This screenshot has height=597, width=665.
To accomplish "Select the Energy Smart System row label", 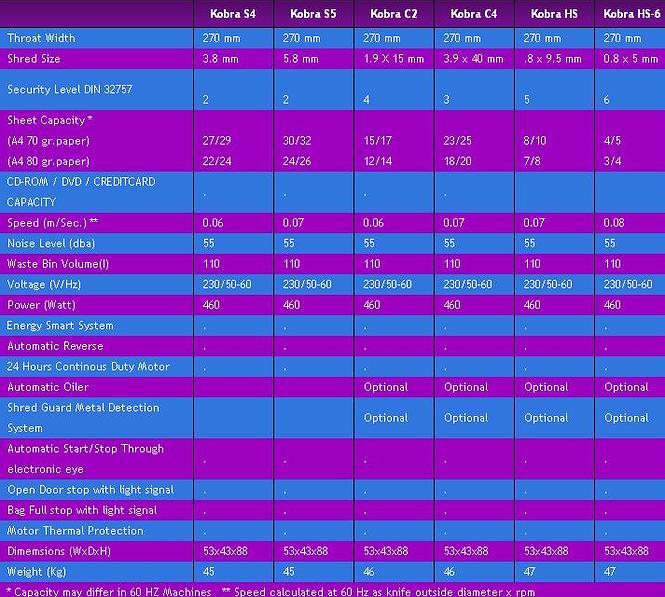I will click(60, 325).
